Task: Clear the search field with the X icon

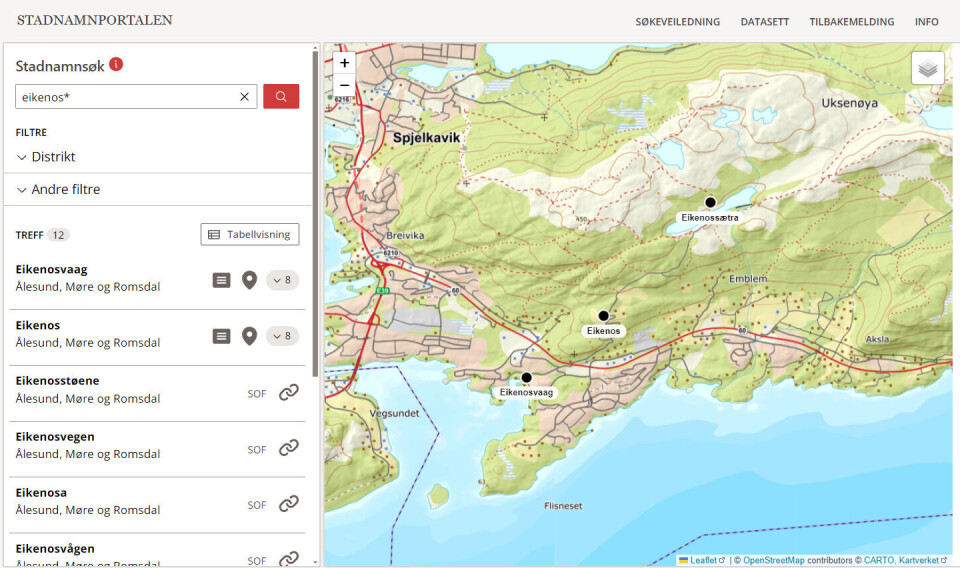Action: coord(244,97)
